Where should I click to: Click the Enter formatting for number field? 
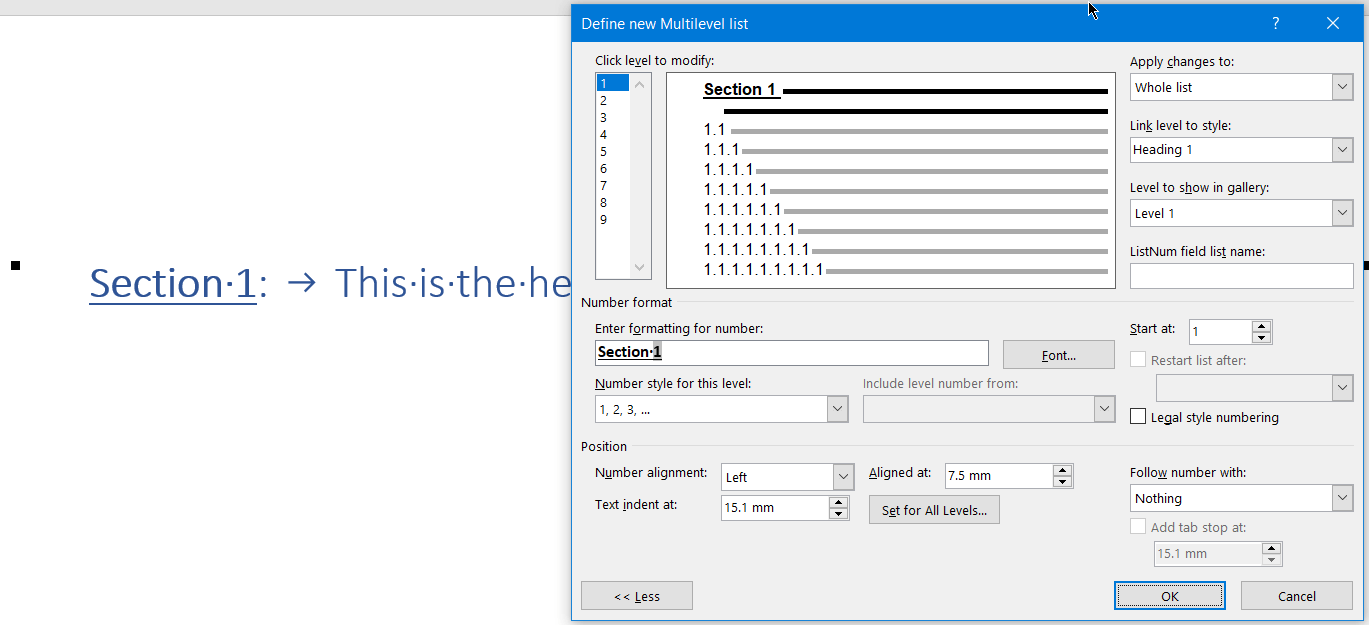792,353
